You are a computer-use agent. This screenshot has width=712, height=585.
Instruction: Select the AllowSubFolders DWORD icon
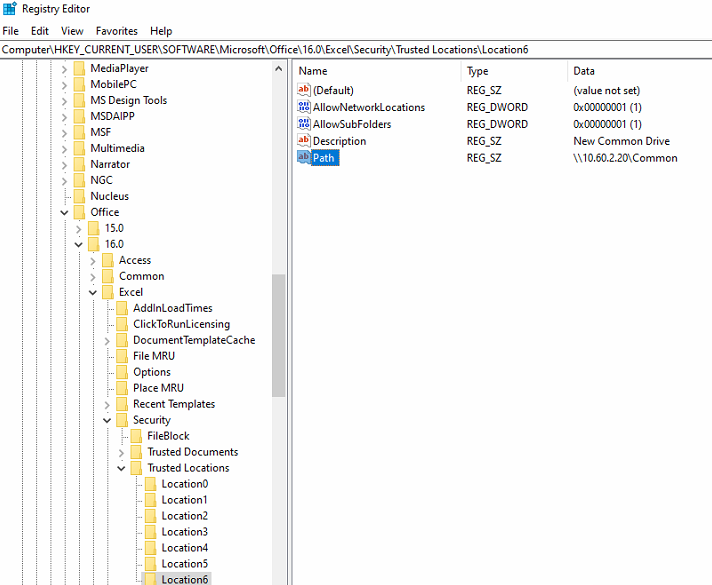(x=304, y=124)
